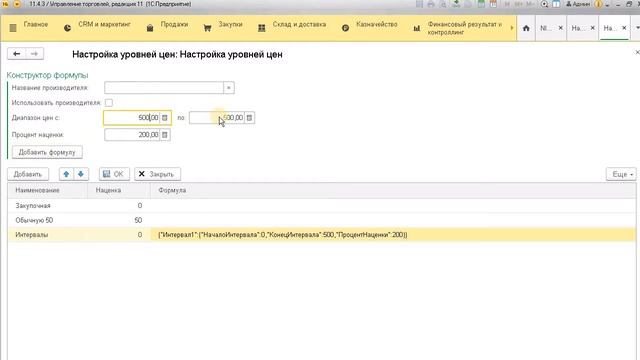640x360 pixels.
Task: Open the Еще dropdown menu
Action: coord(621,174)
